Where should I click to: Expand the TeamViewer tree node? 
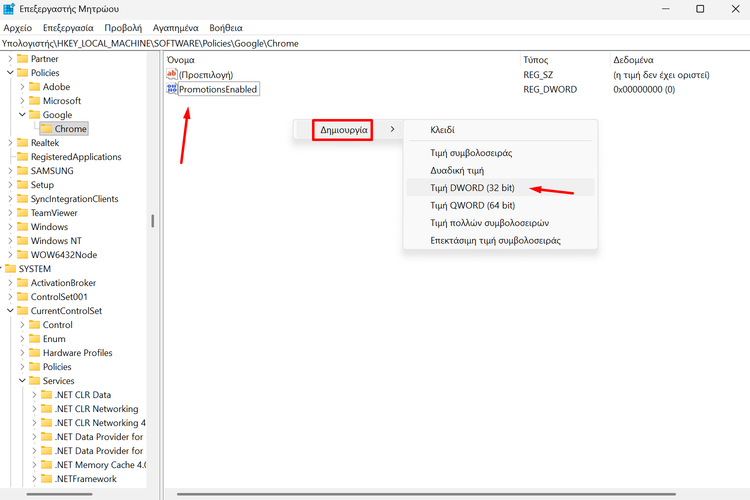(x=10, y=212)
